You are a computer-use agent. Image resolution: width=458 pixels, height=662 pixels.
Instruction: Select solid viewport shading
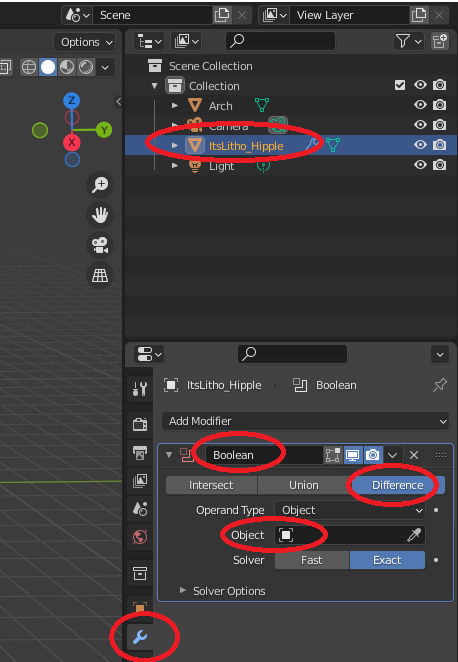[x=48, y=67]
